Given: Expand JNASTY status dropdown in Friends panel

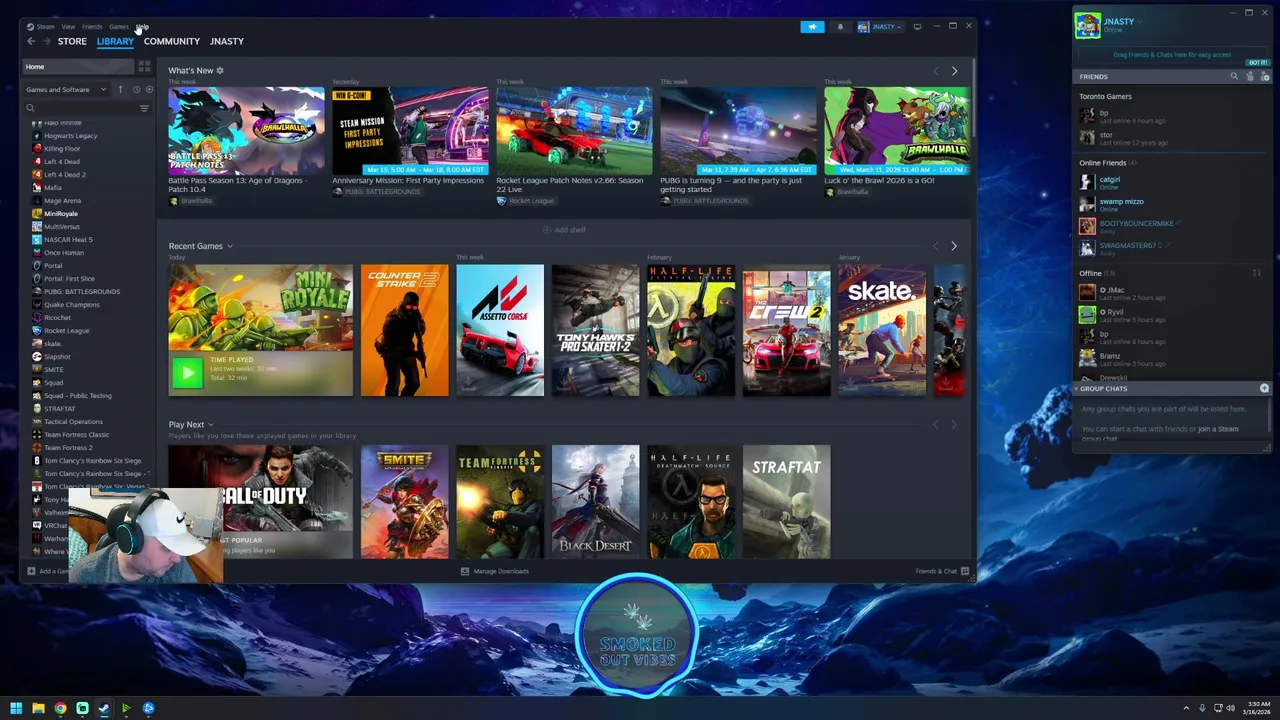Looking at the screenshot, I should tap(1140, 21).
